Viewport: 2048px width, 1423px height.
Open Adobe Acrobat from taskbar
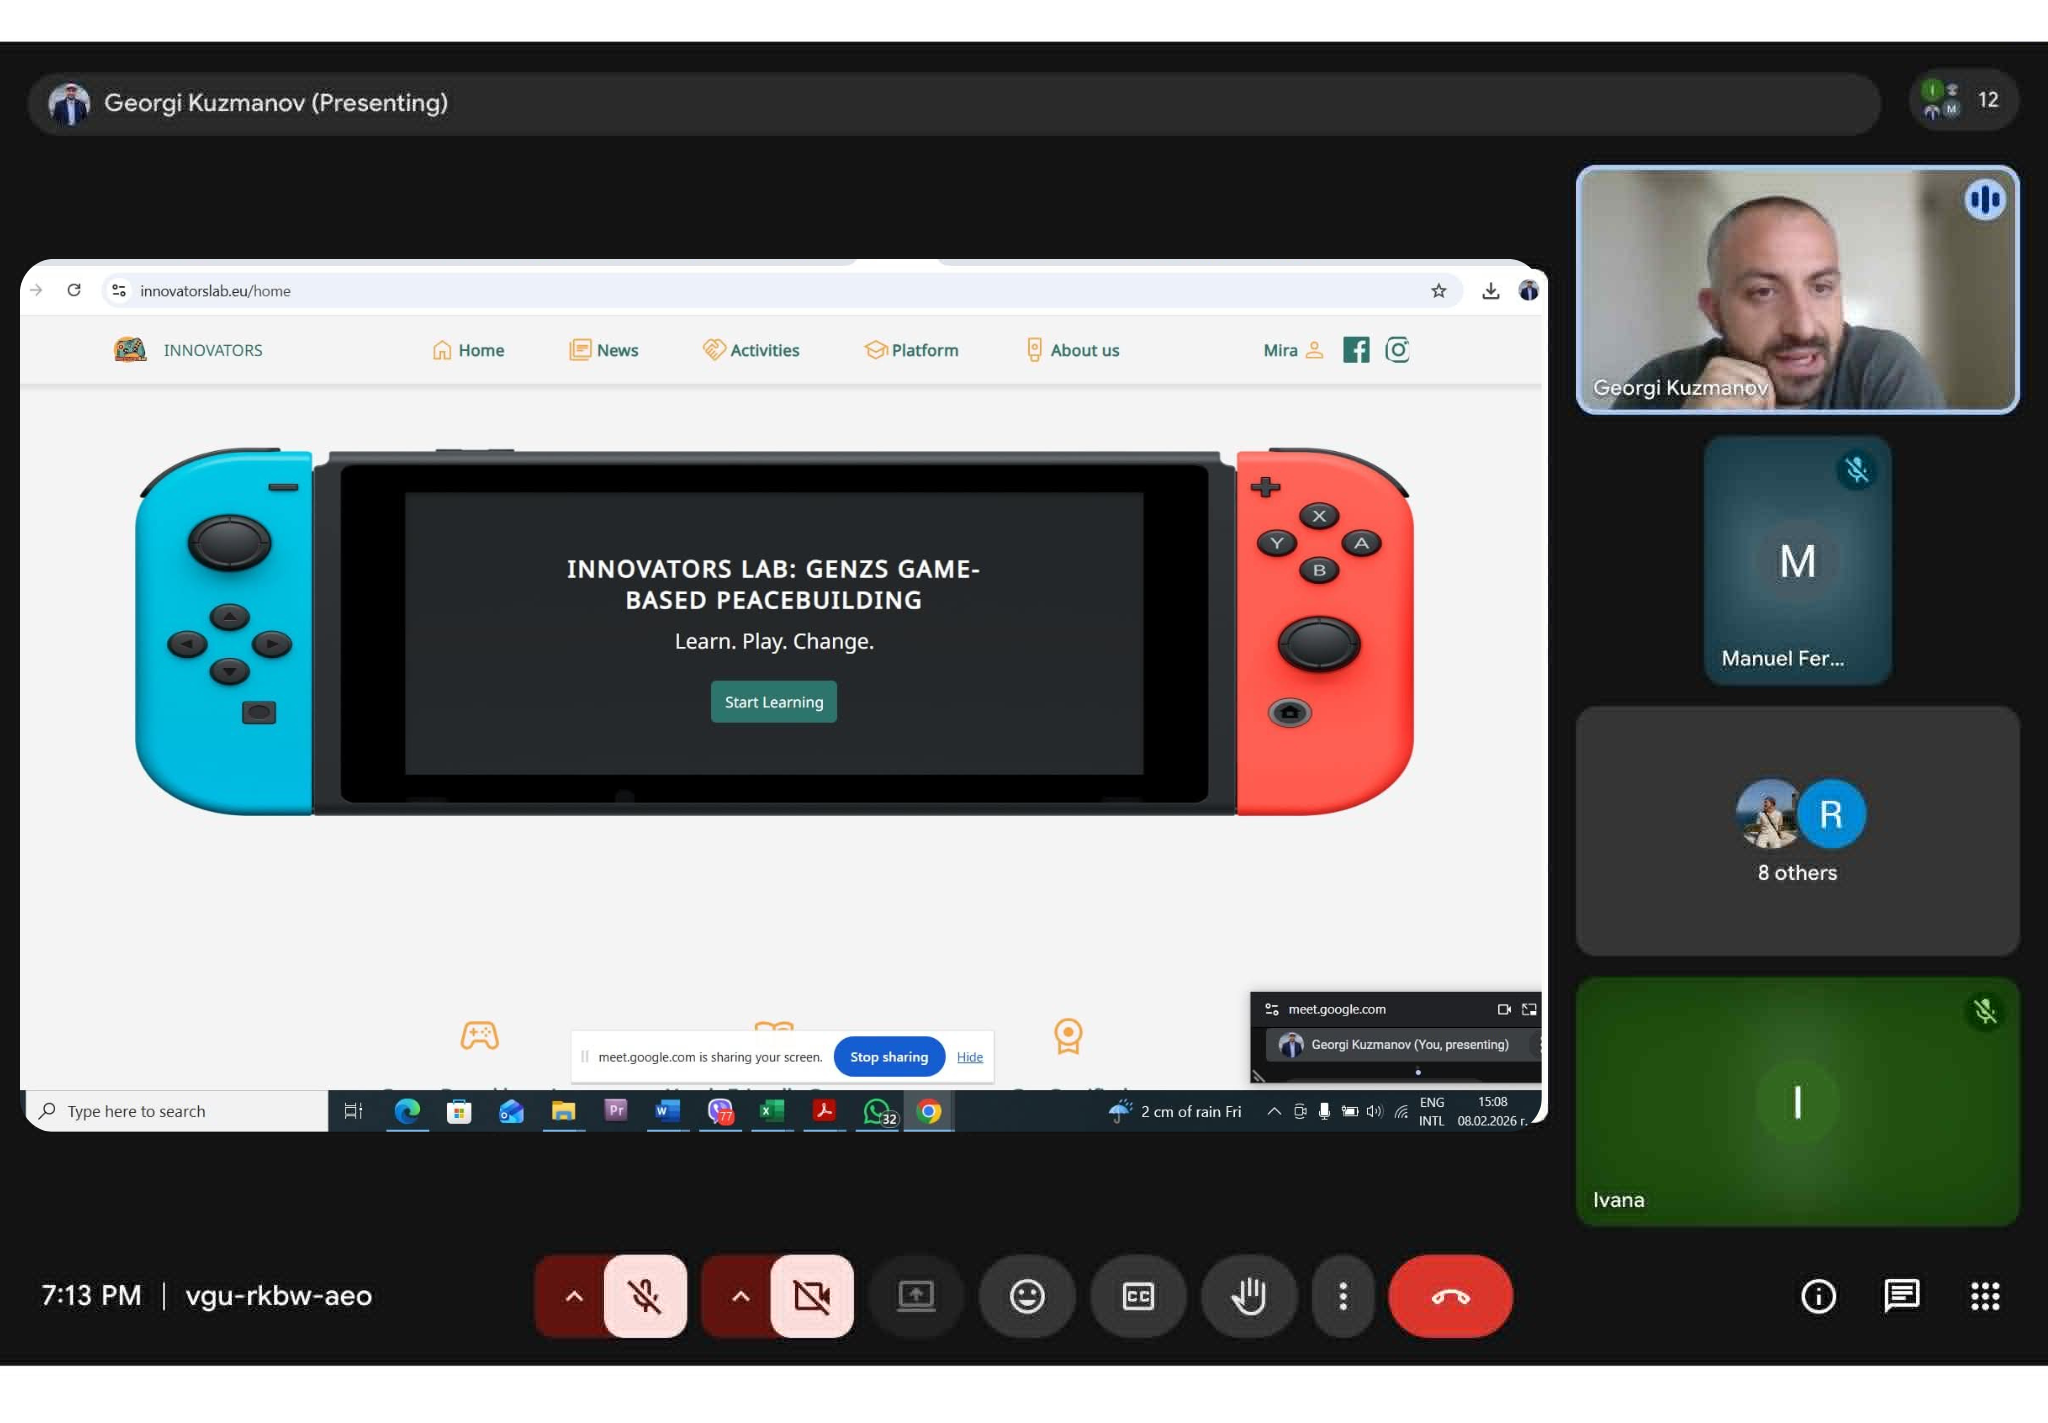coord(824,1111)
